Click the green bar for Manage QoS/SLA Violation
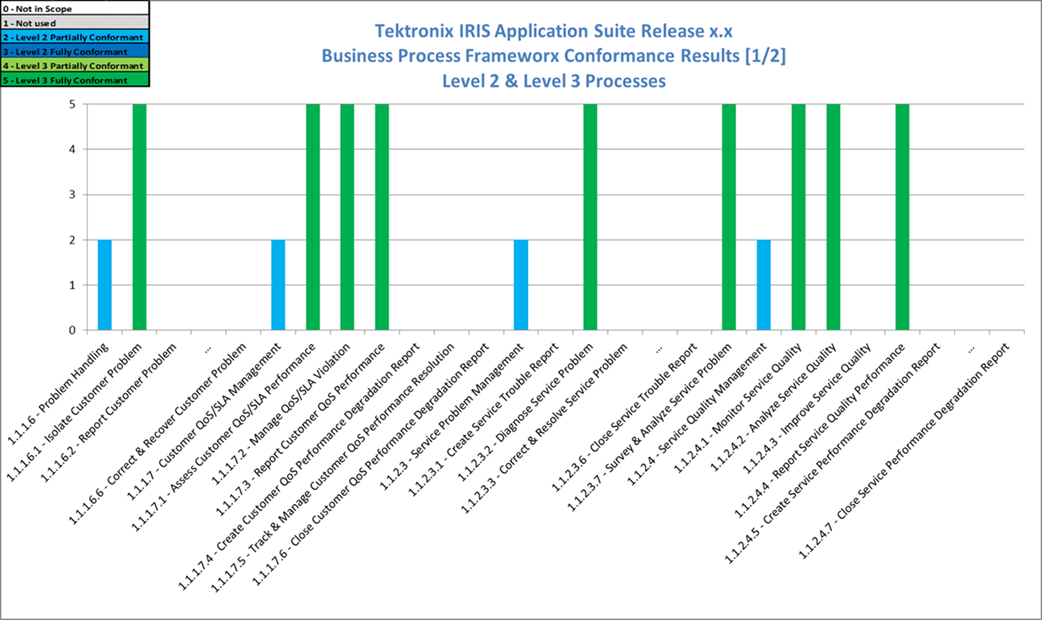This screenshot has height=620, width=1042. (348, 217)
